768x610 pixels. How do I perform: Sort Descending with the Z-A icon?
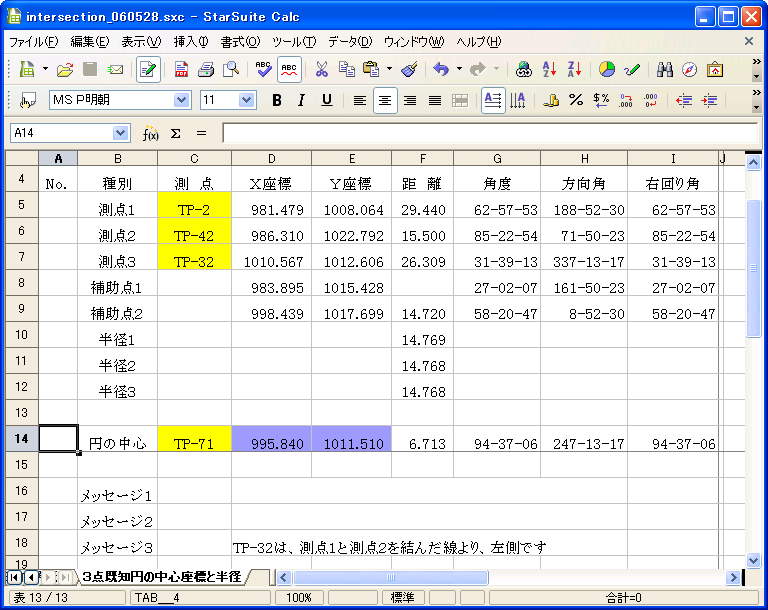pyautogui.click(x=574, y=70)
